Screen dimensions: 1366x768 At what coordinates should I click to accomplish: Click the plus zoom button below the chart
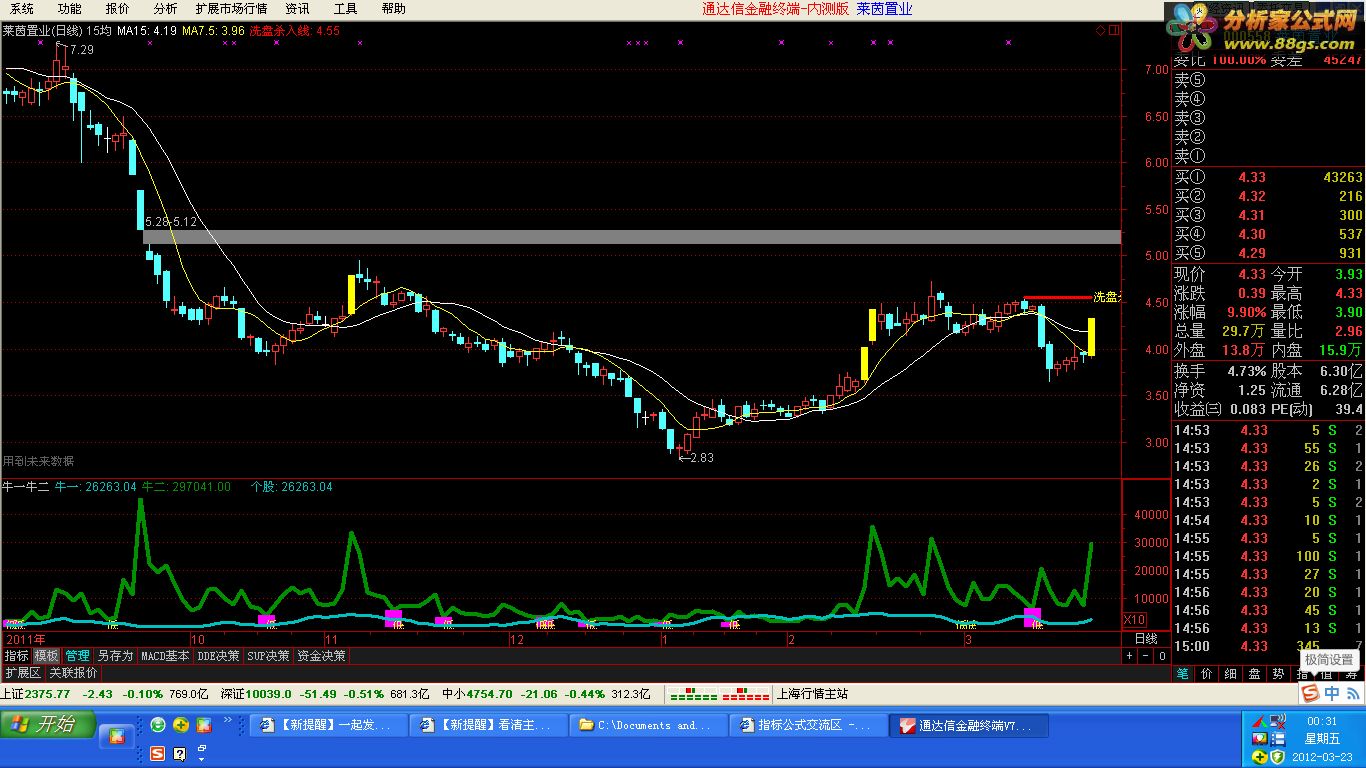(1129, 656)
